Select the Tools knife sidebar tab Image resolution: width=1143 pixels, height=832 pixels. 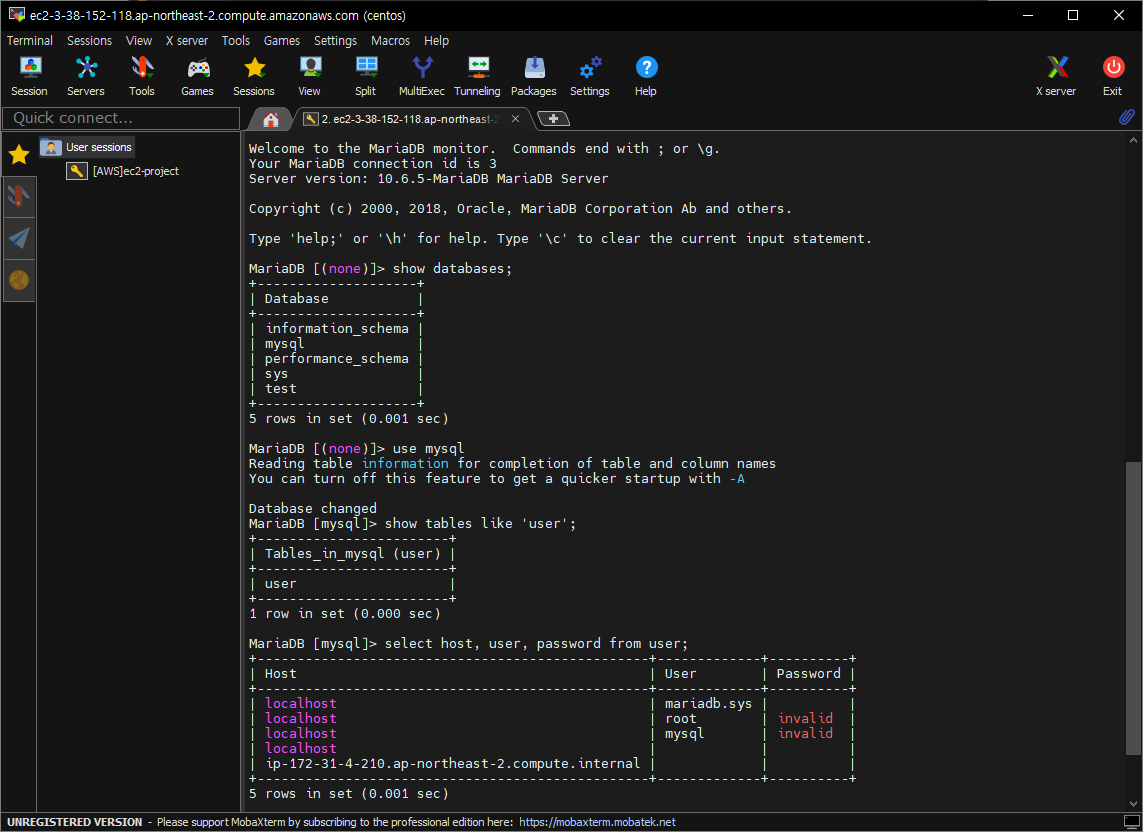click(18, 196)
